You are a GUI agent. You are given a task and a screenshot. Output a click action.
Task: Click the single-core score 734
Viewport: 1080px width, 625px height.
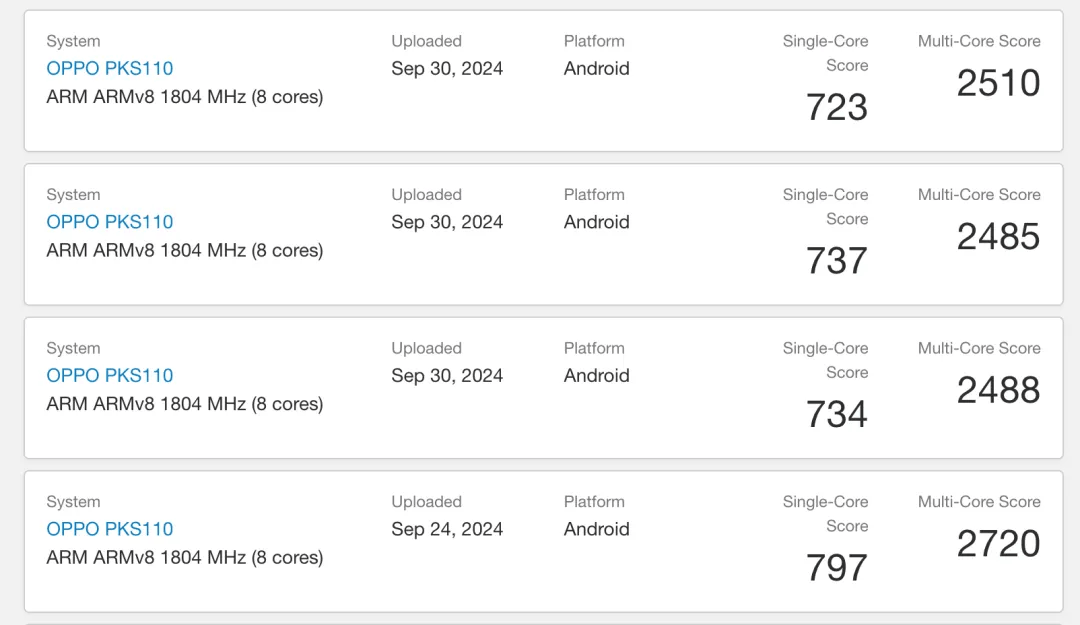[x=837, y=414]
